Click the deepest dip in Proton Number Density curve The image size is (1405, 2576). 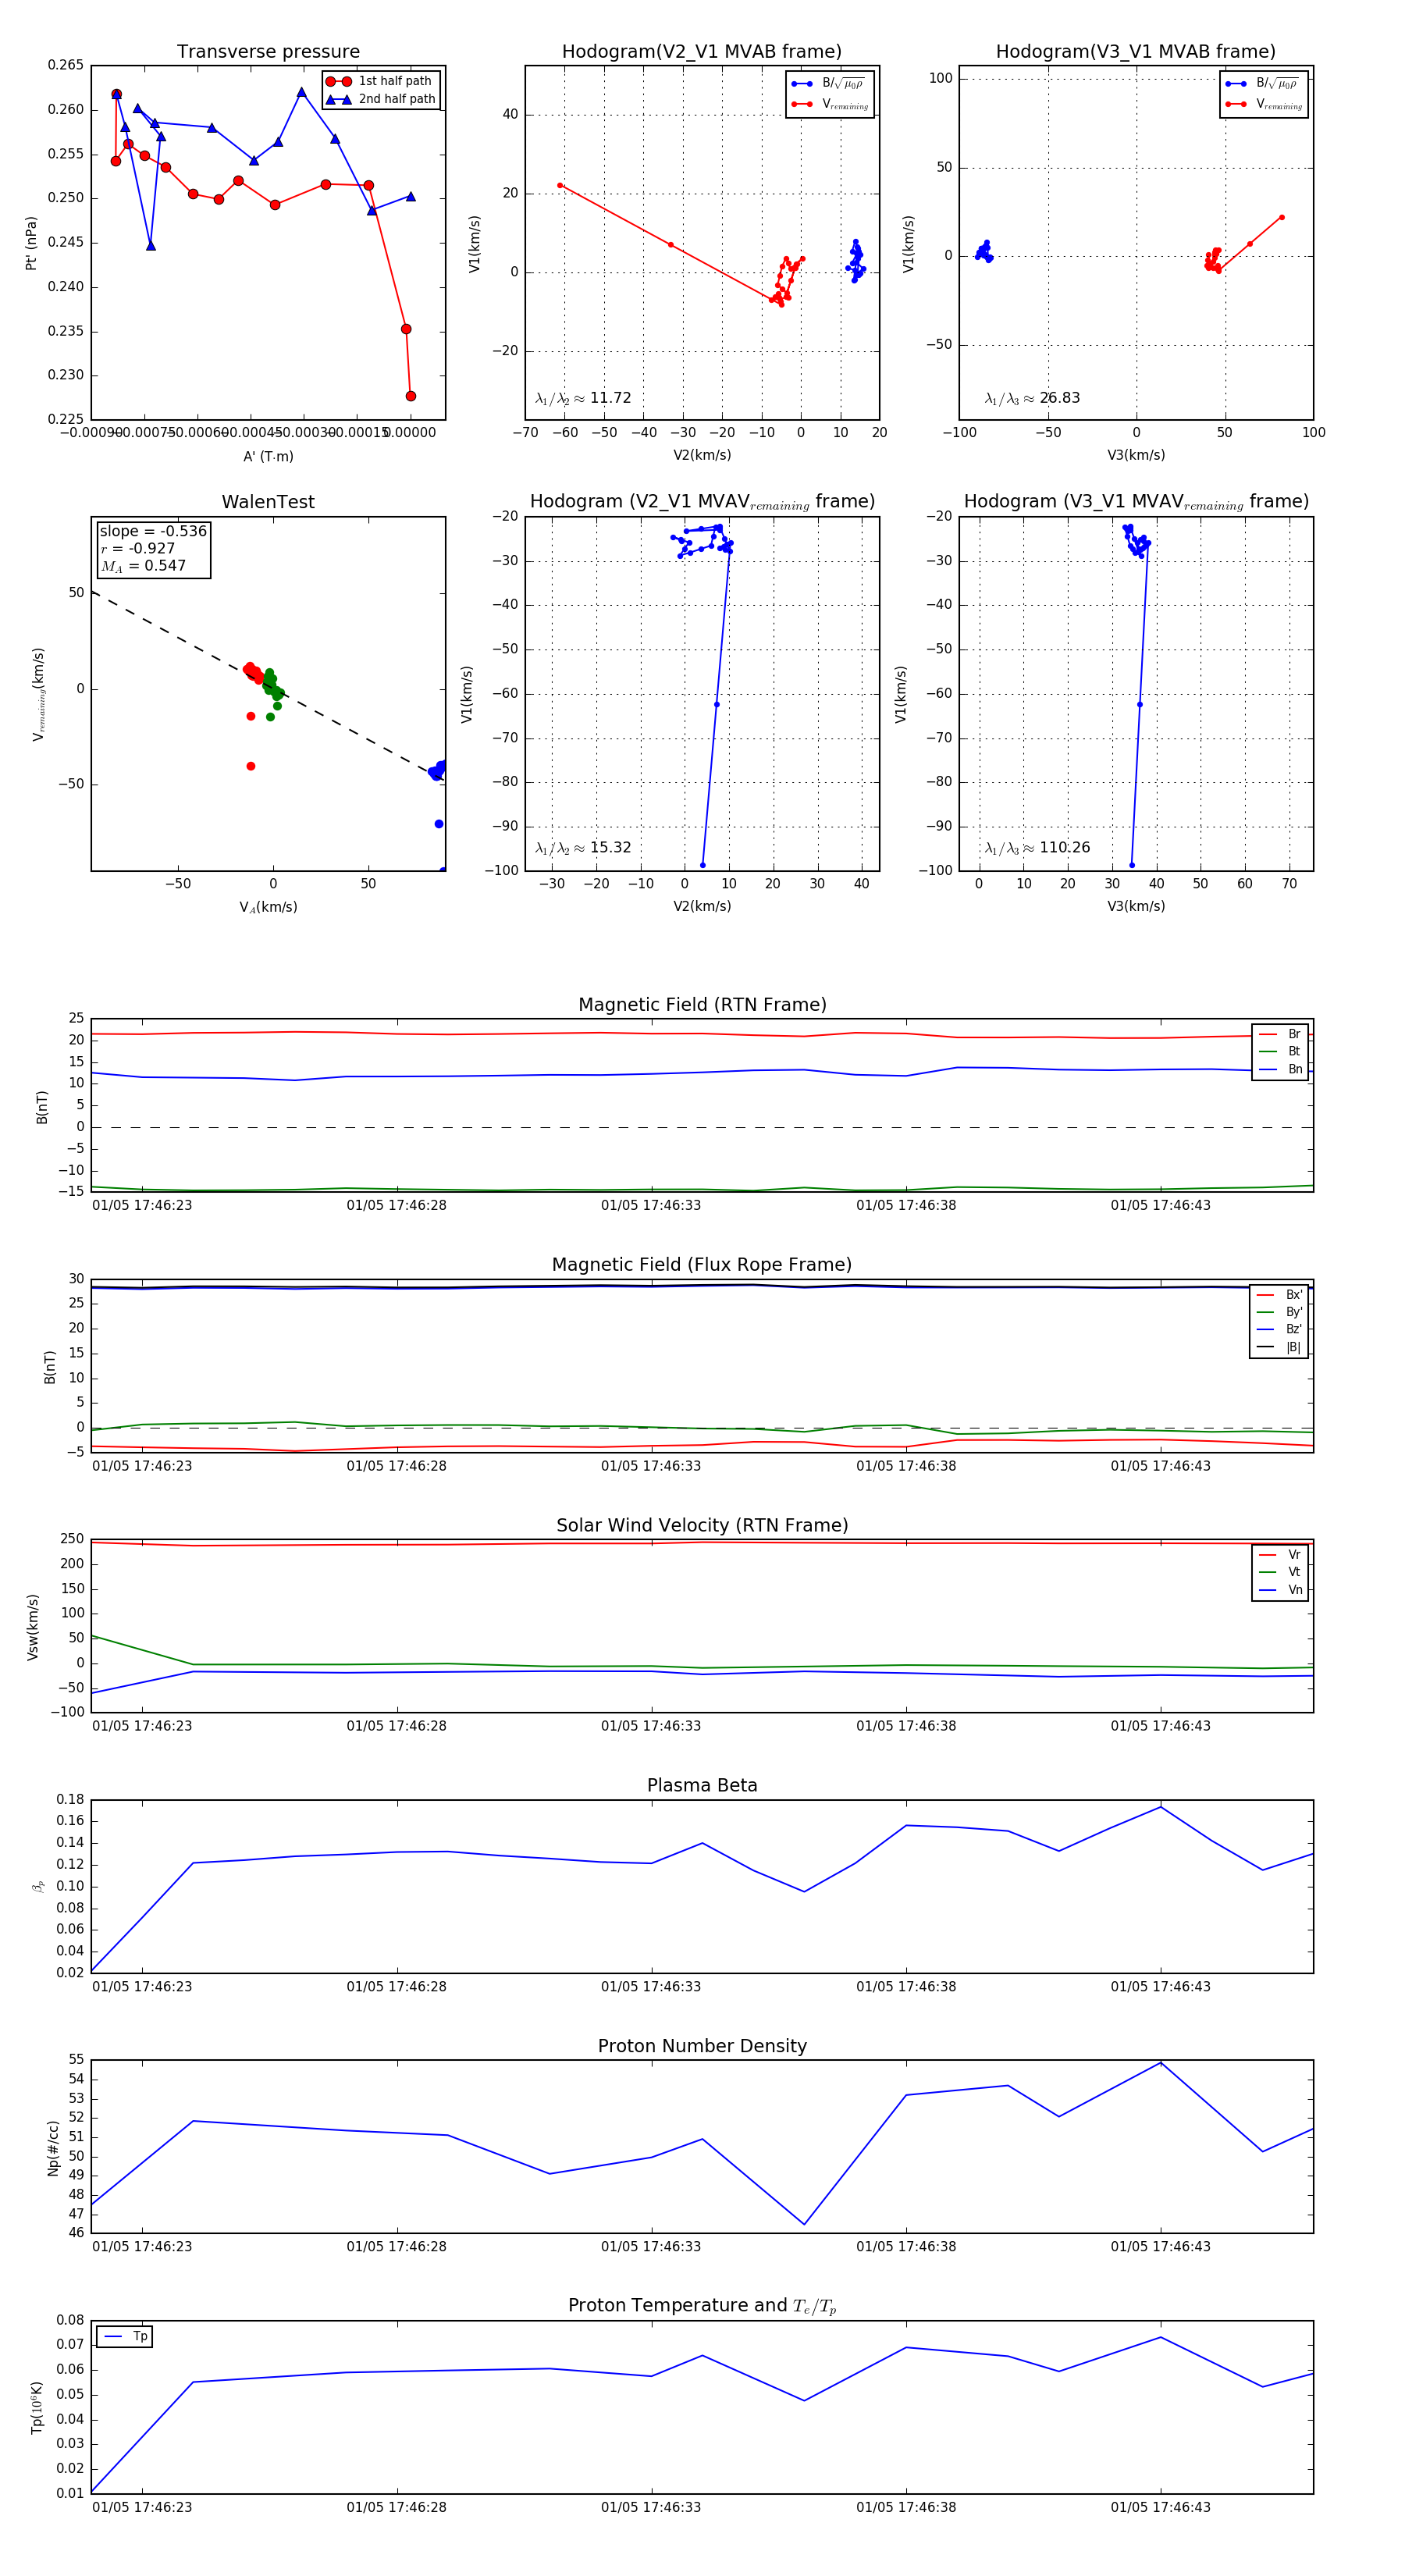point(805,2224)
